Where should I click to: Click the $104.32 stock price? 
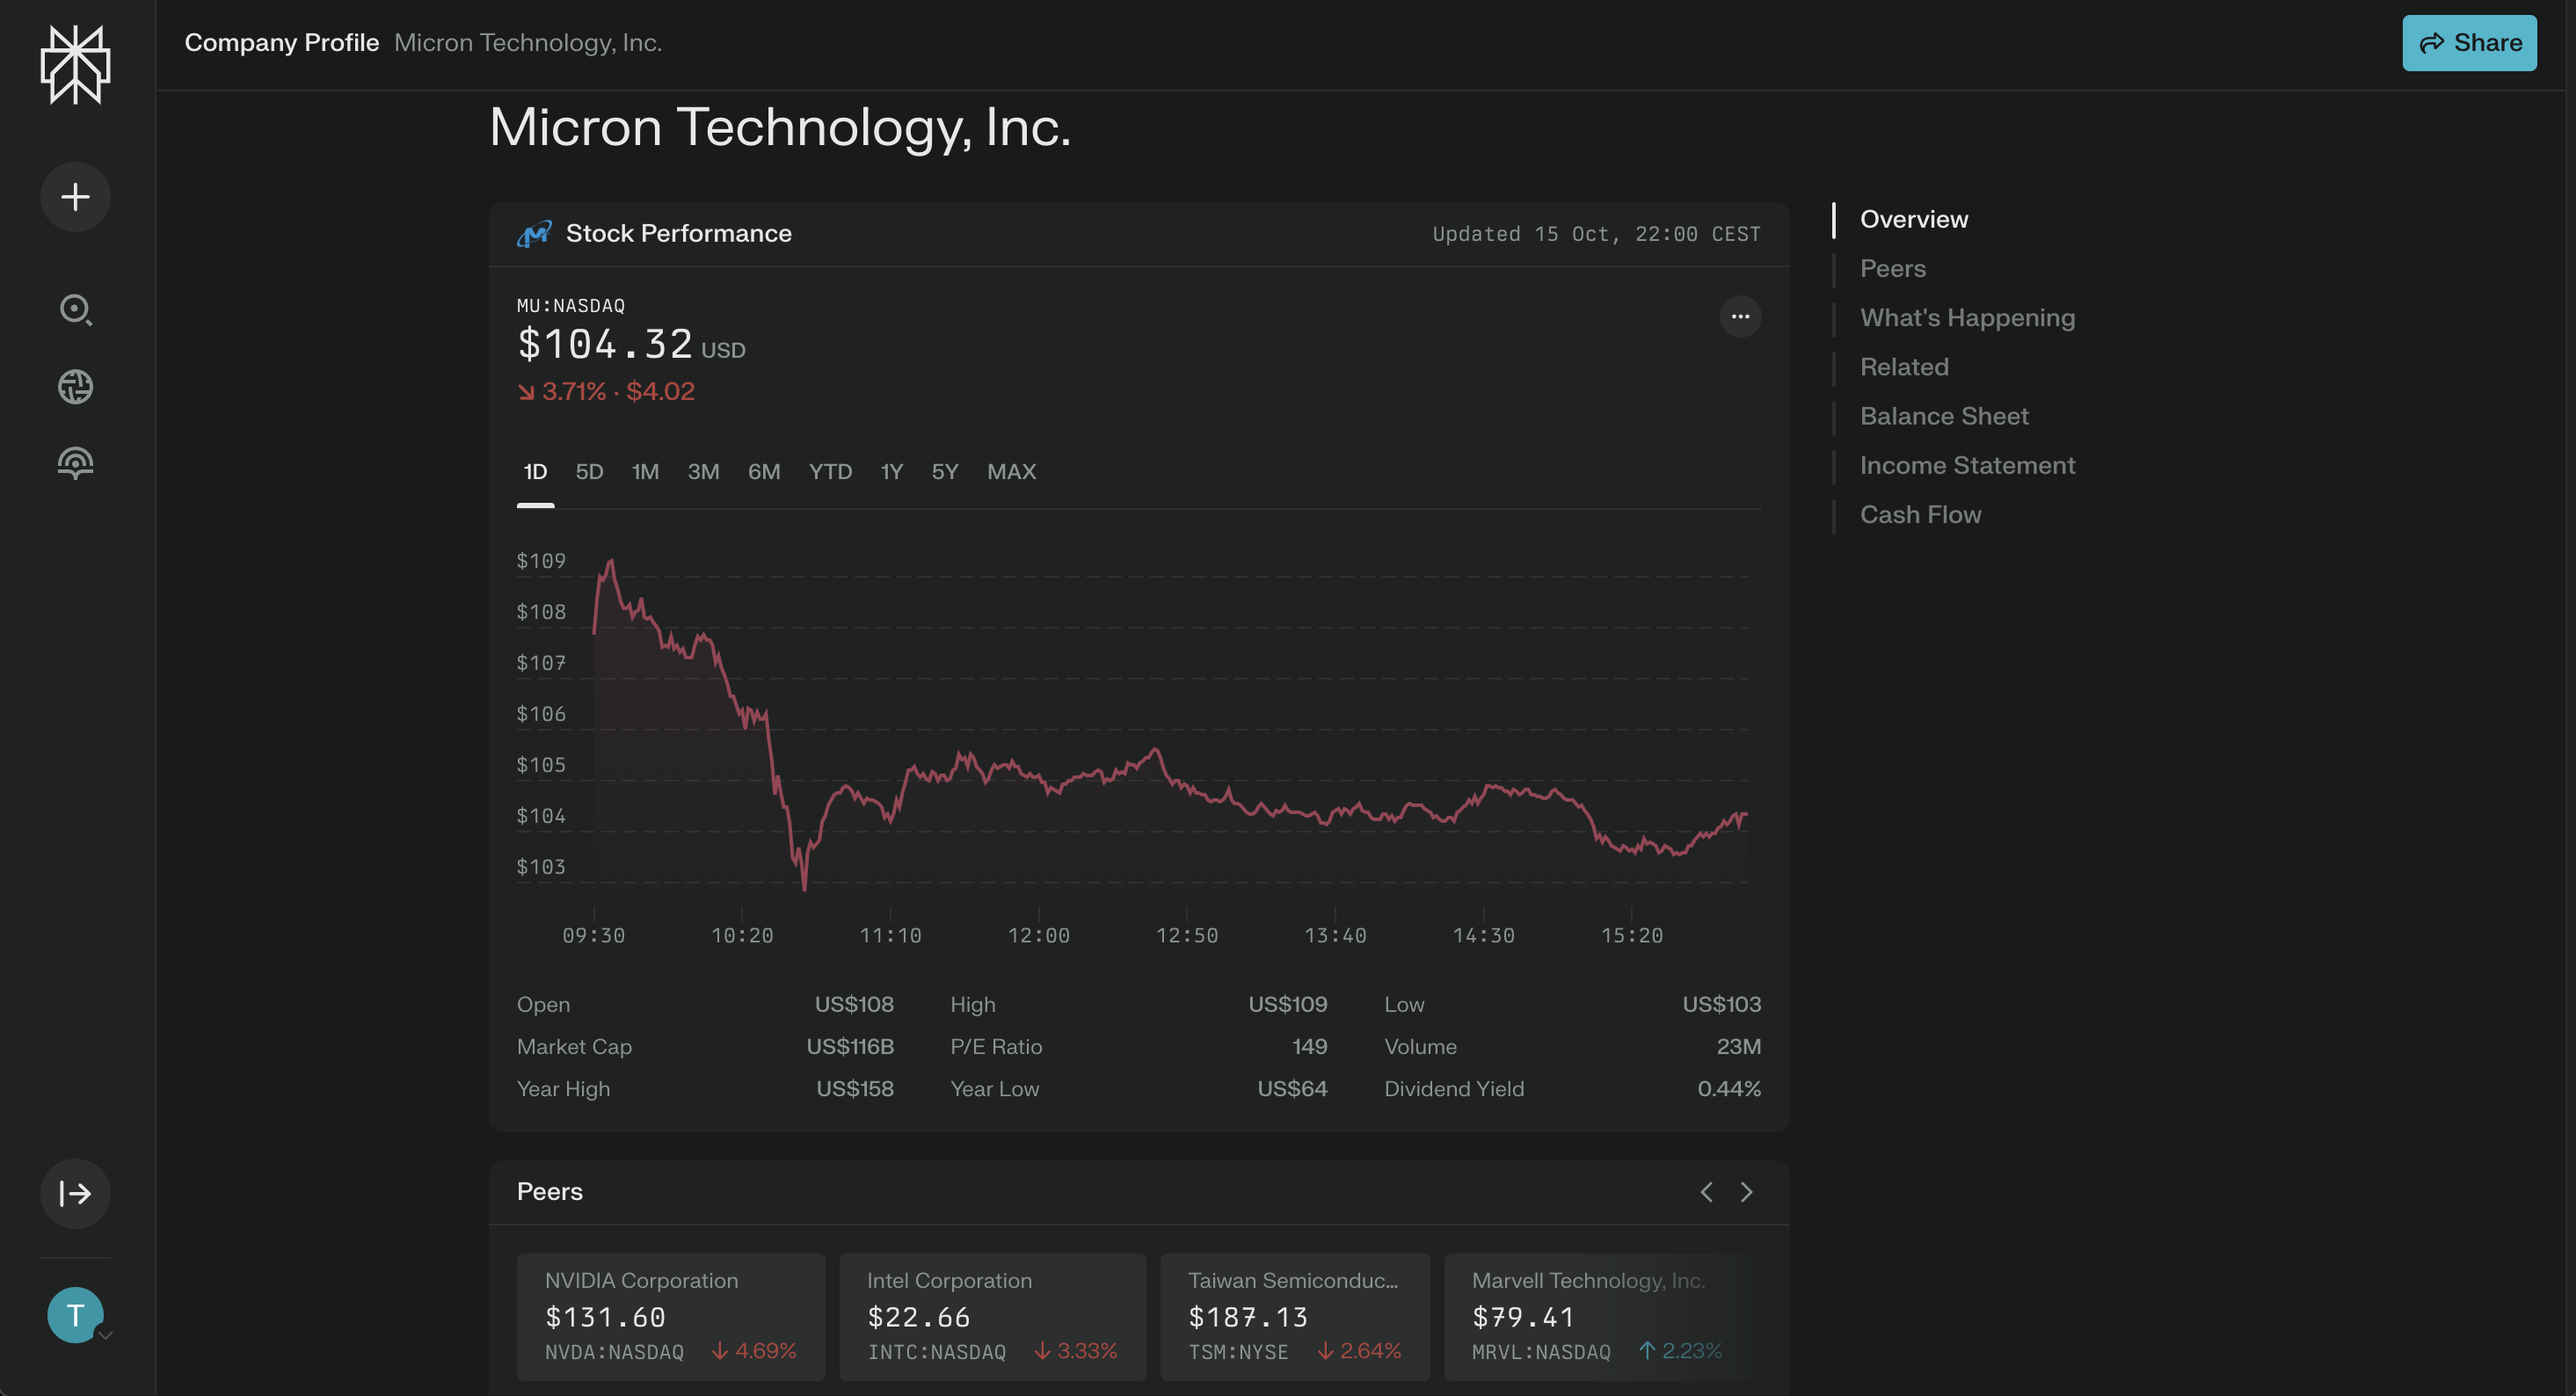coord(605,344)
